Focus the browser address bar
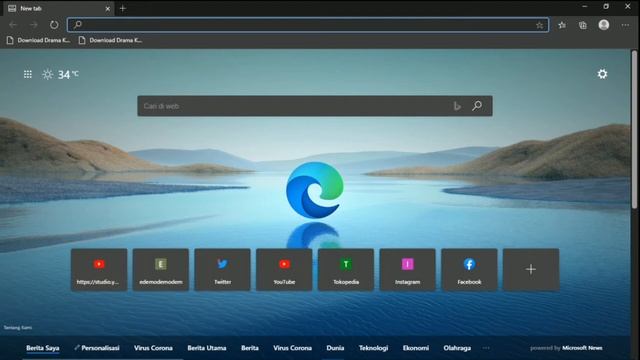Image resolution: width=640 pixels, height=360 pixels. tap(308, 25)
